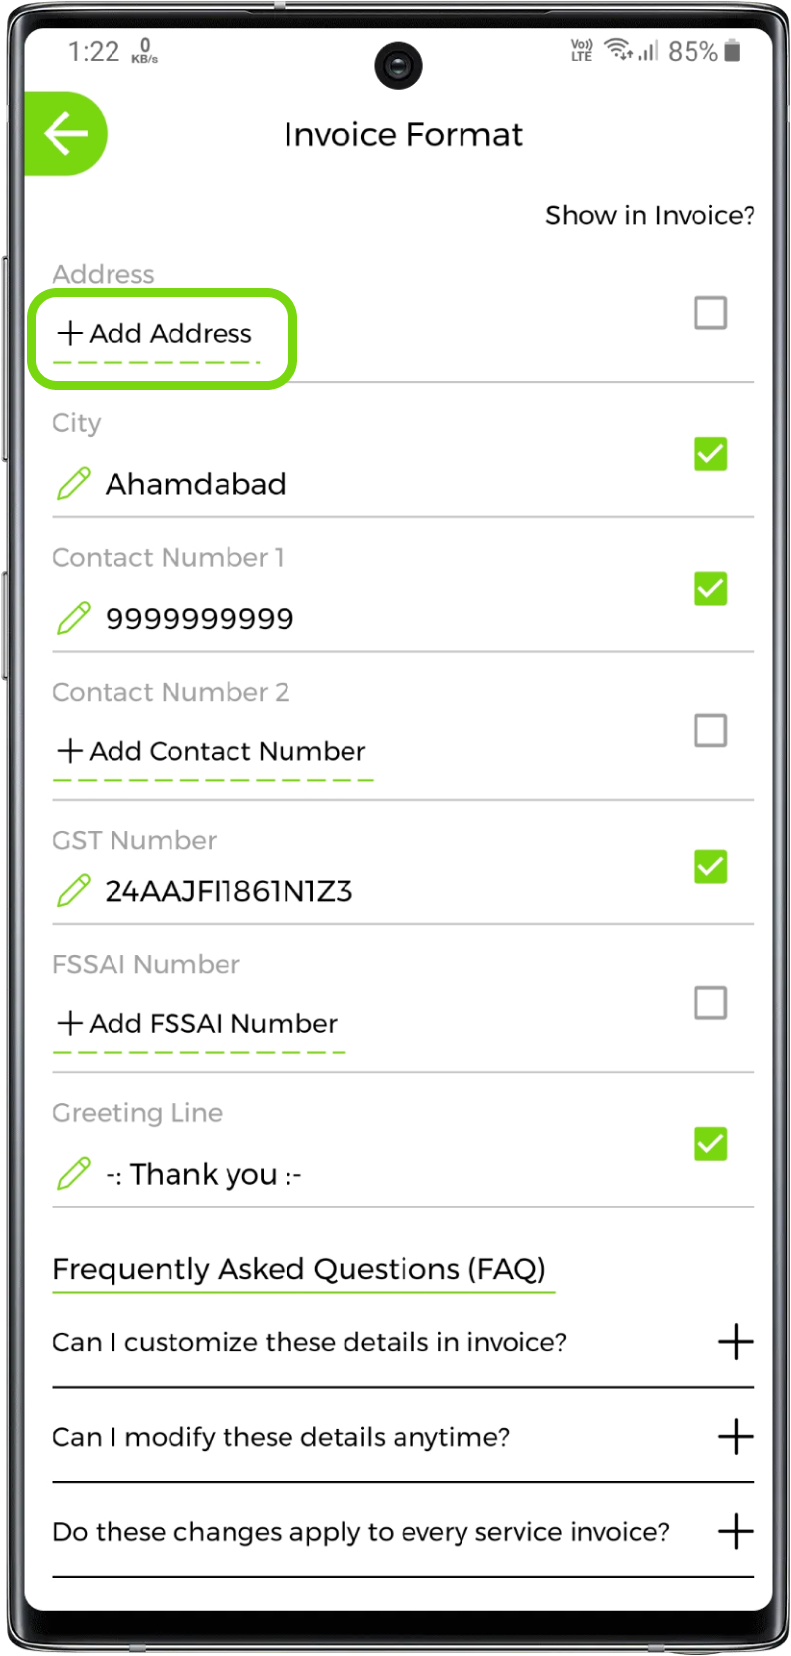
Task: Uncheck the Greeting Line checkbox
Action: click(710, 1144)
